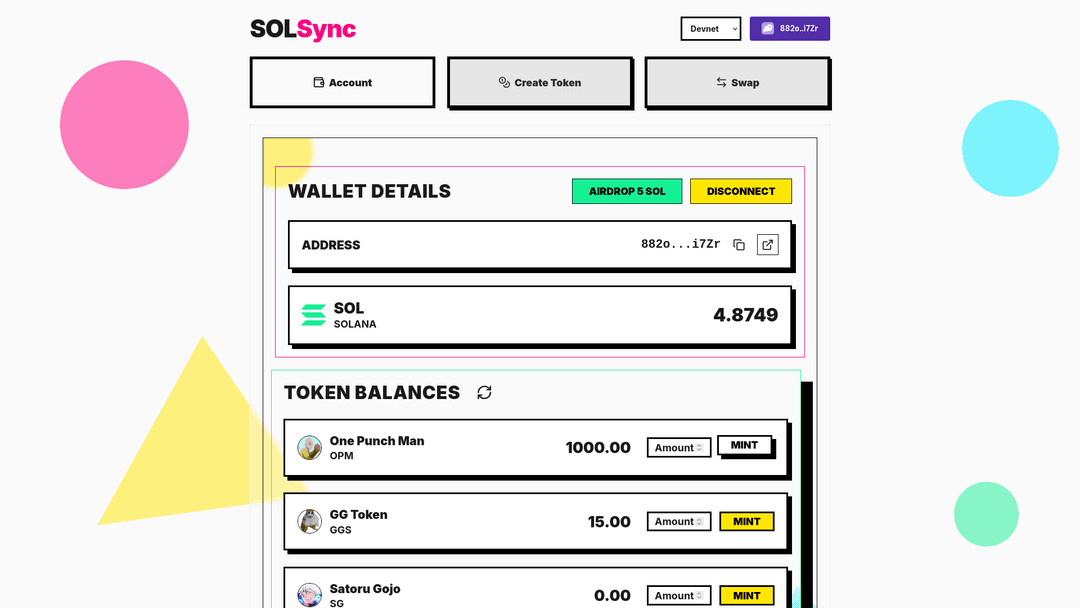
Task: Copy the wallet address using copy icon
Action: 739,244
